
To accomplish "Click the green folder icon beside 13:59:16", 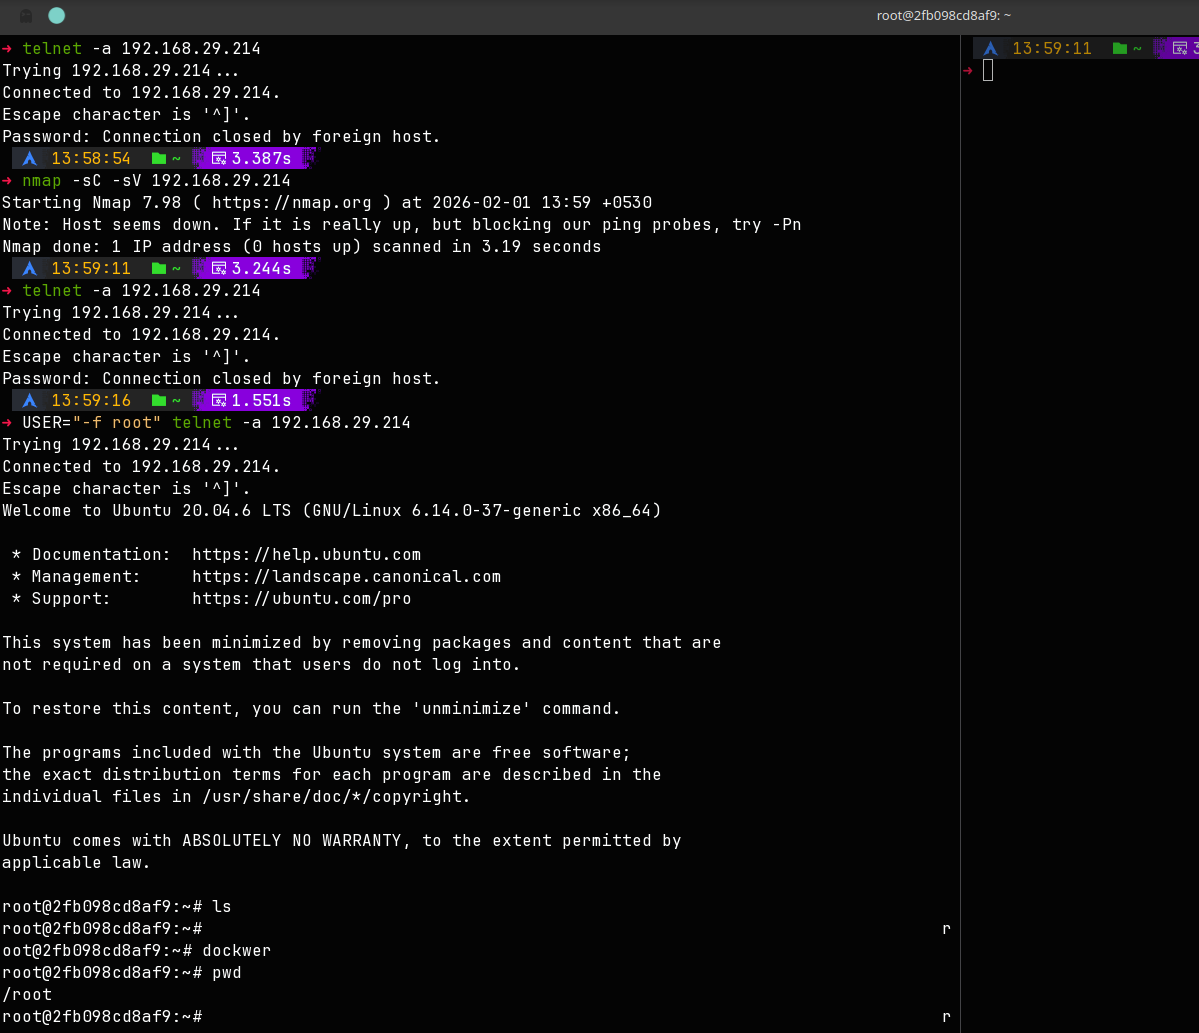I will pyautogui.click(x=158, y=401).
